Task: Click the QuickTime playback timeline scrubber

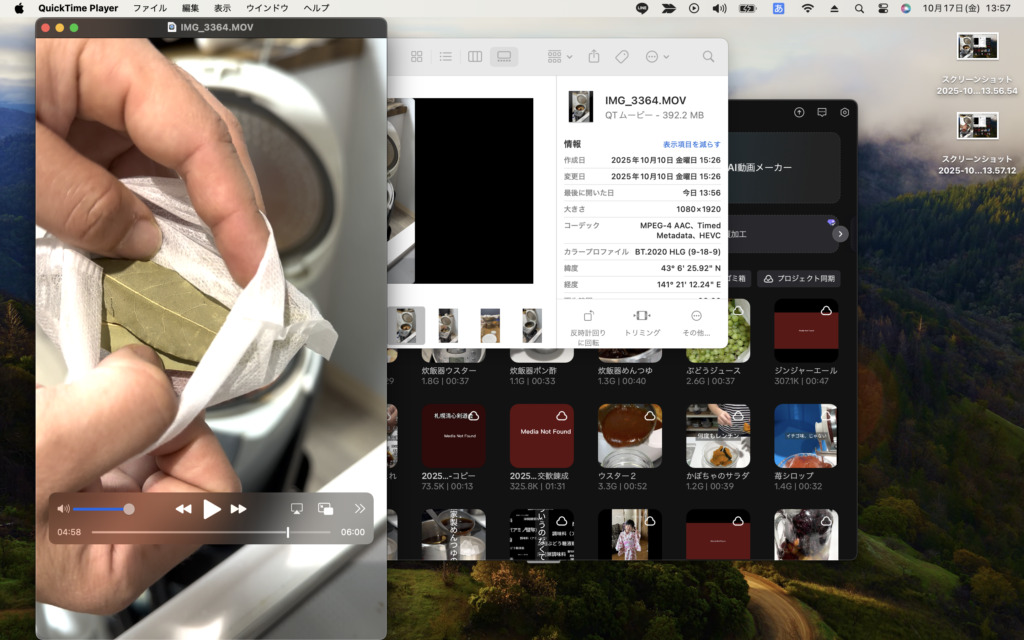Action: point(288,532)
